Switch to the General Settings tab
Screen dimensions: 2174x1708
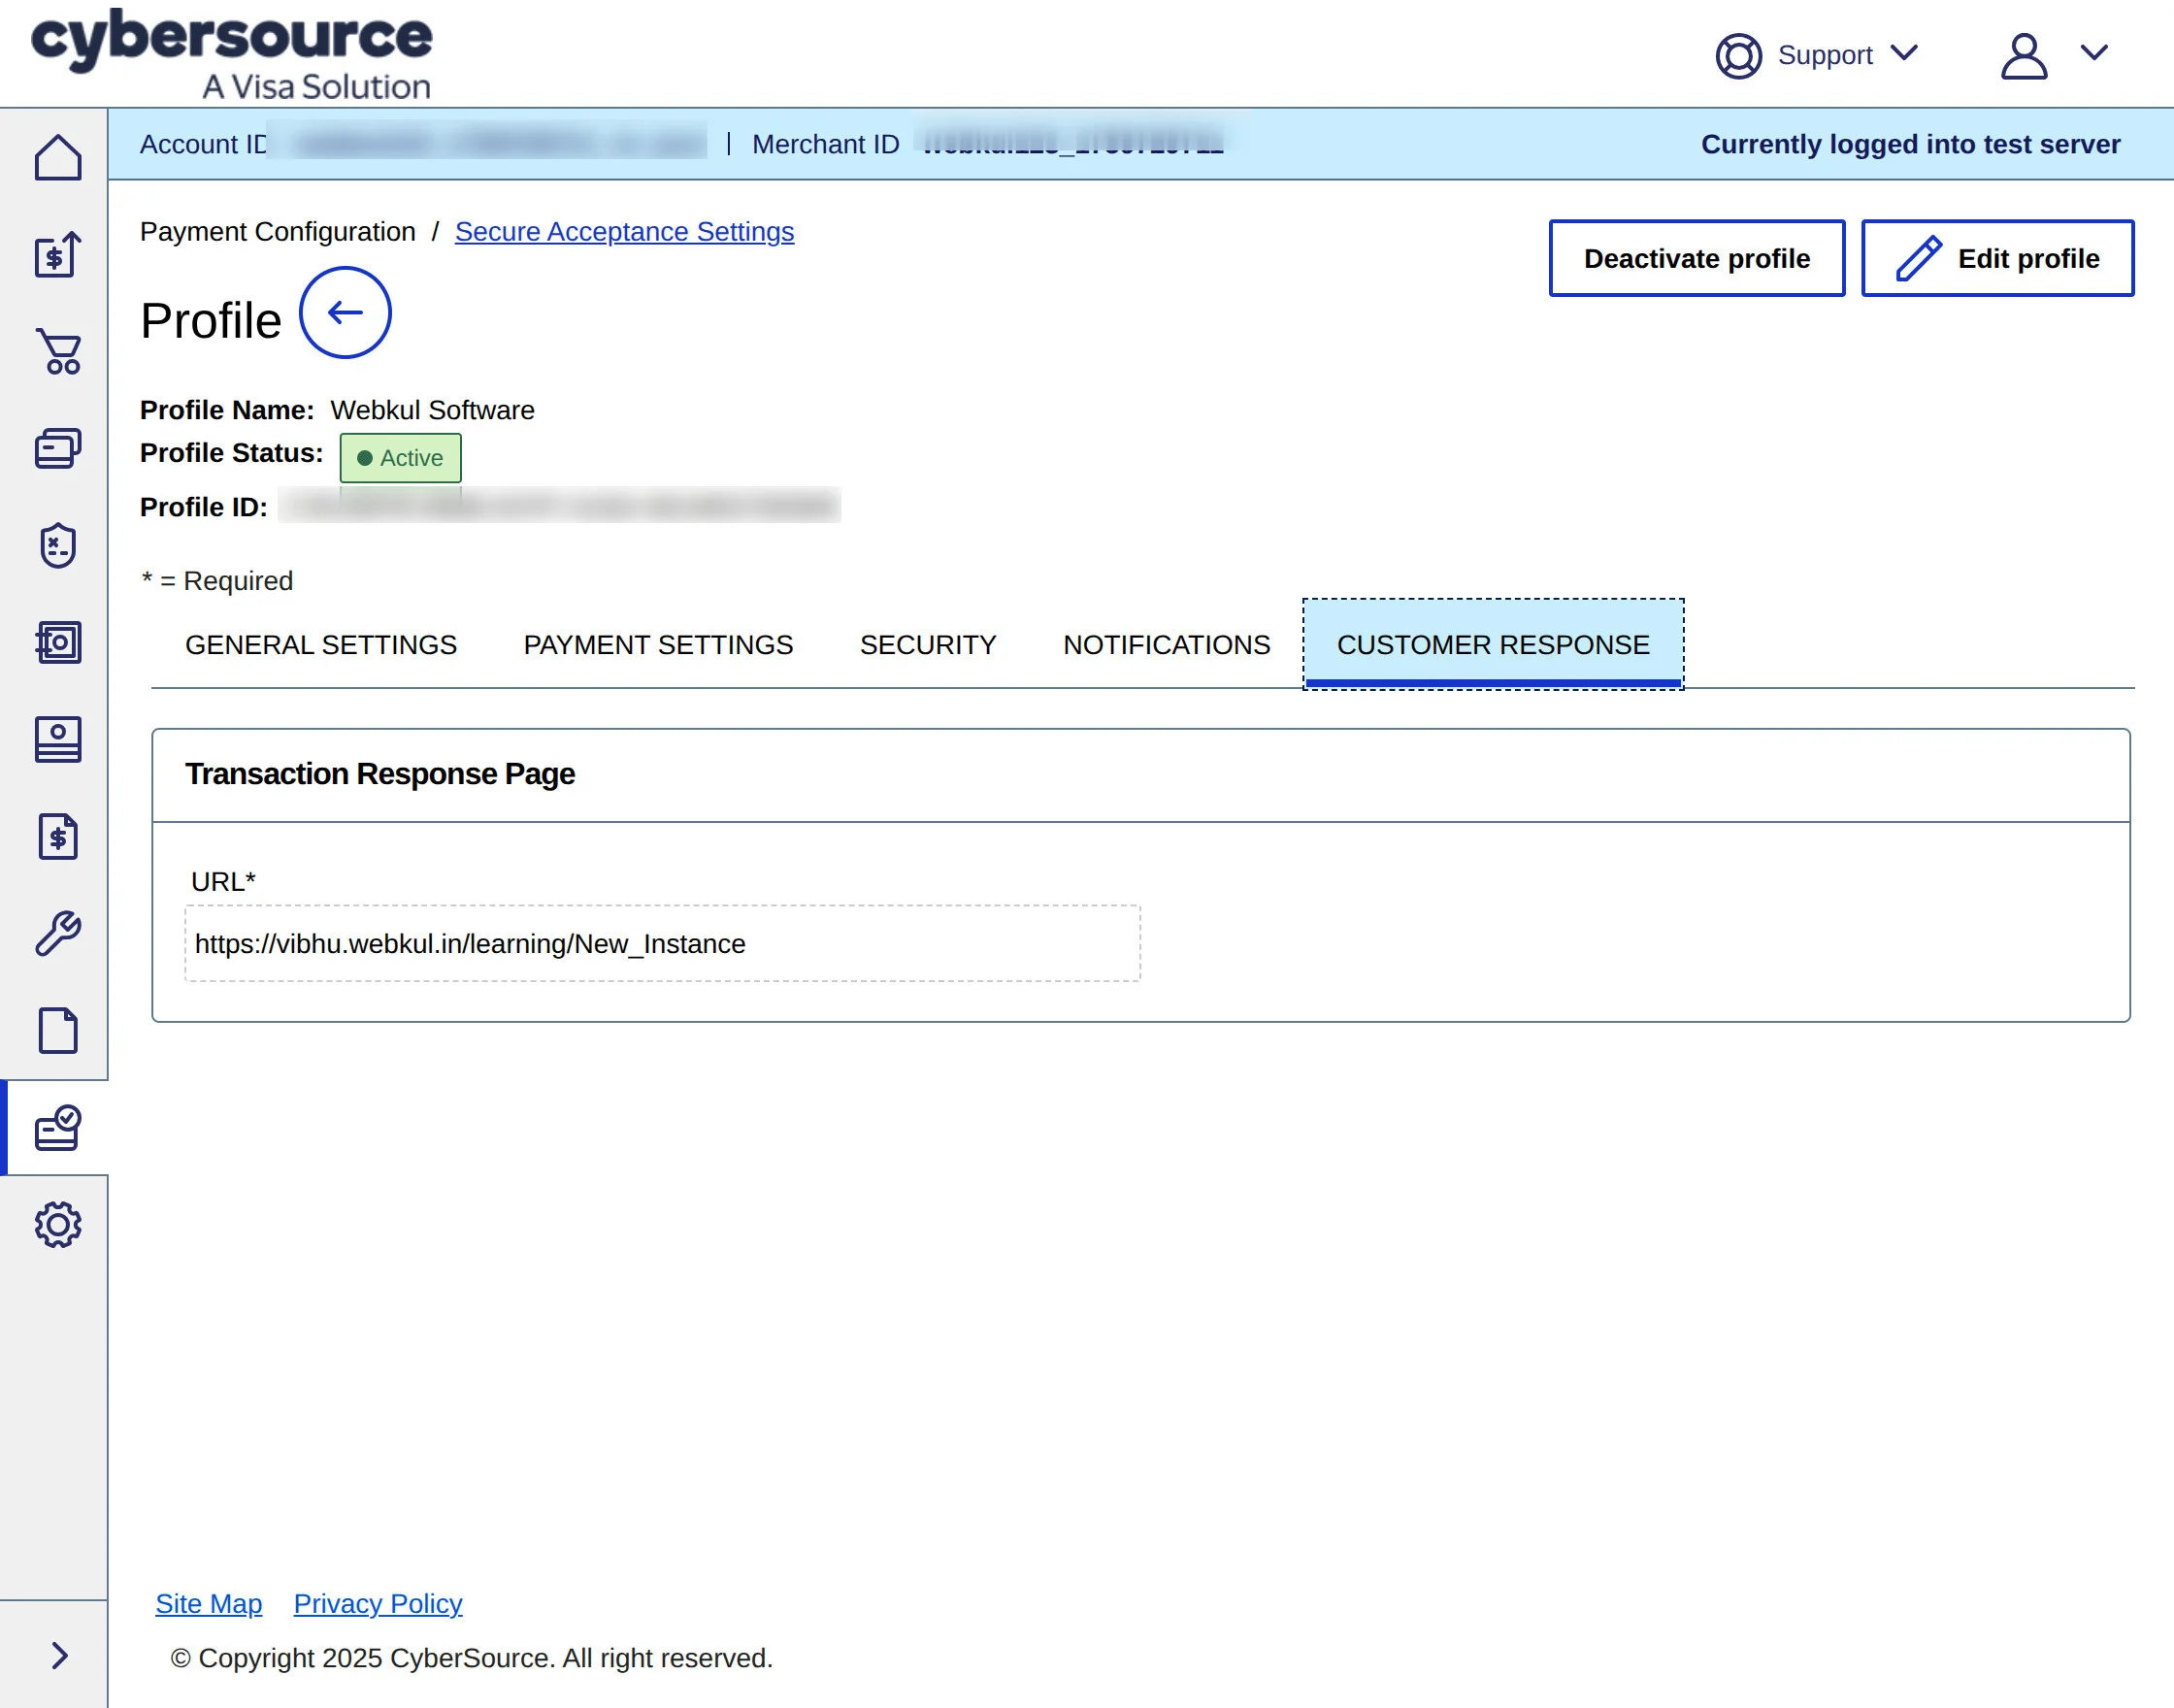pos(321,645)
